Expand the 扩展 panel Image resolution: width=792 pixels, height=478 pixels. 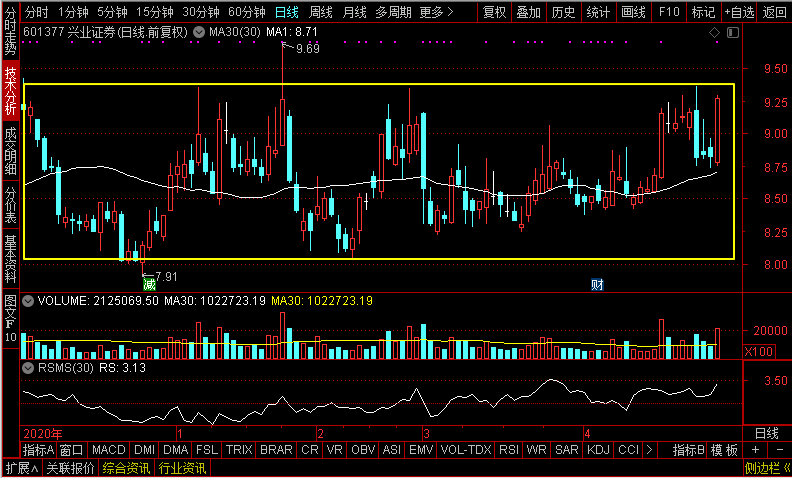point(22,468)
